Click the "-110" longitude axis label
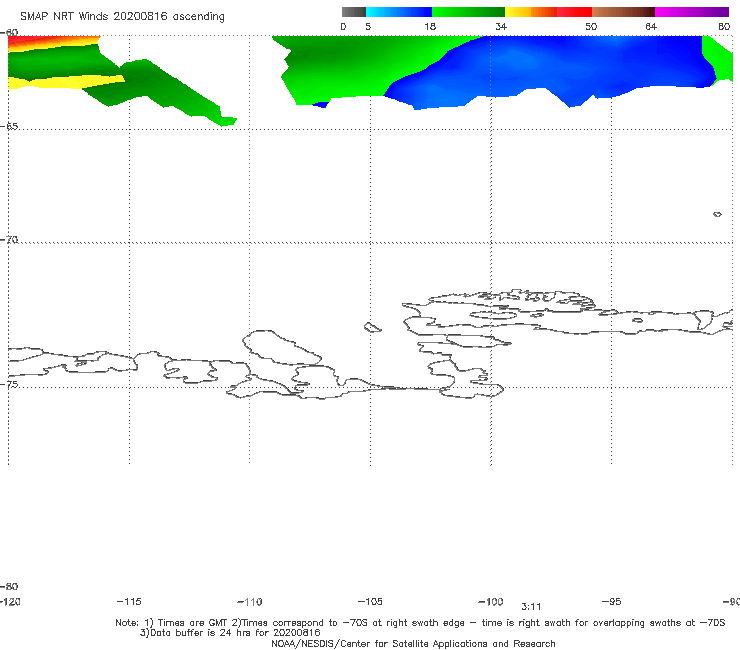This screenshot has width=740, height=650. (x=250, y=602)
